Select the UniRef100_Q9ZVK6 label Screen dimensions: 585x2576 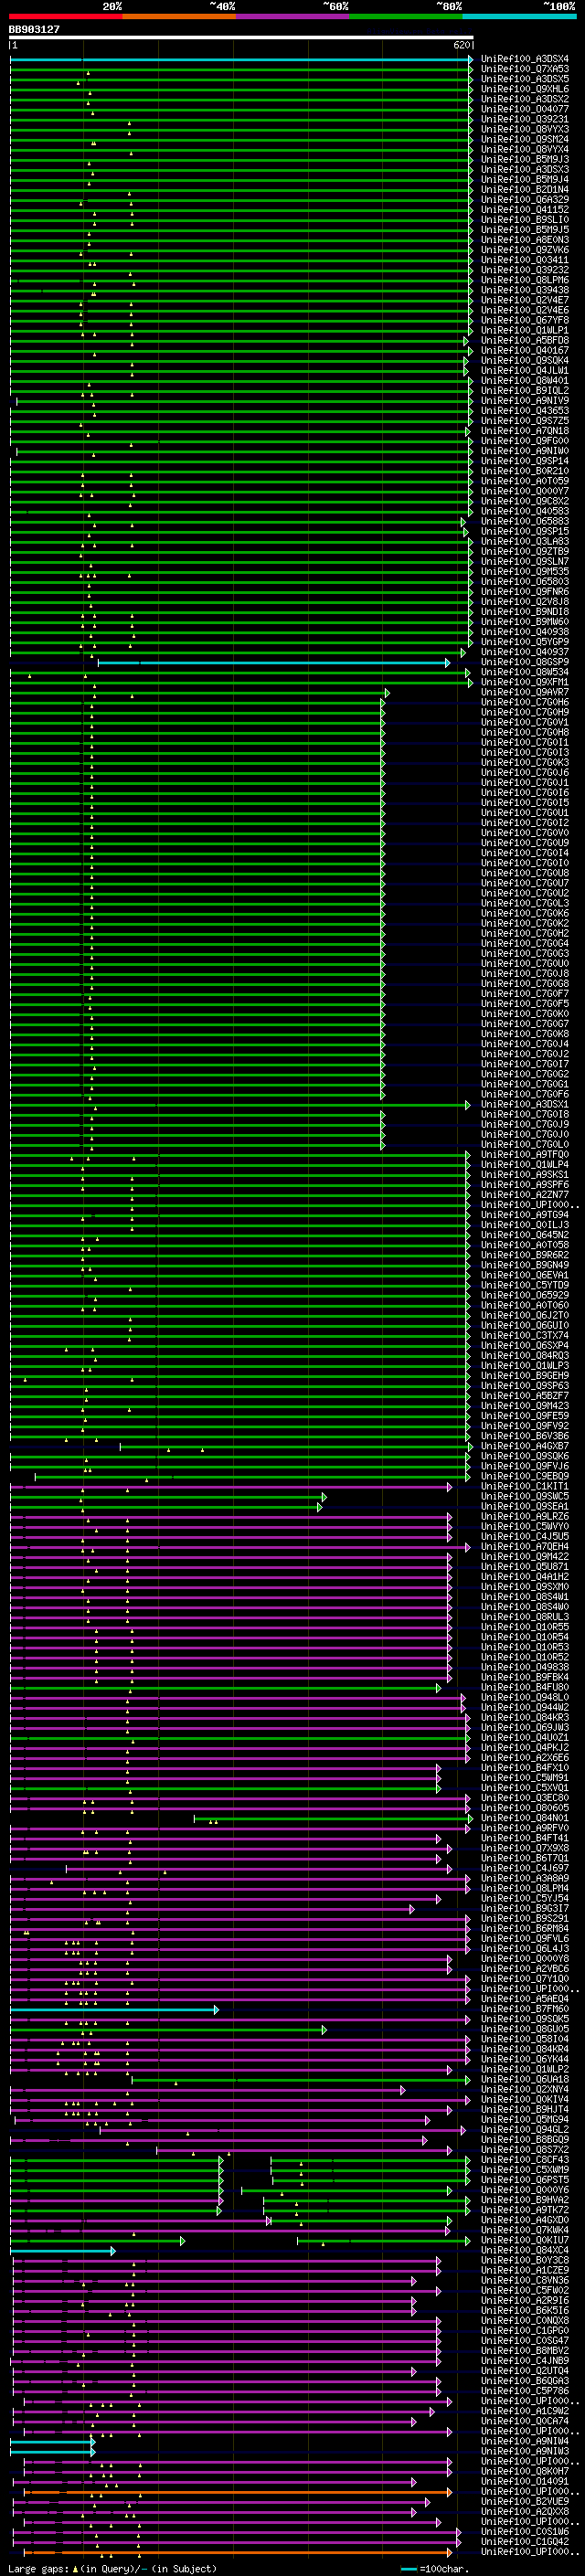[525, 250]
